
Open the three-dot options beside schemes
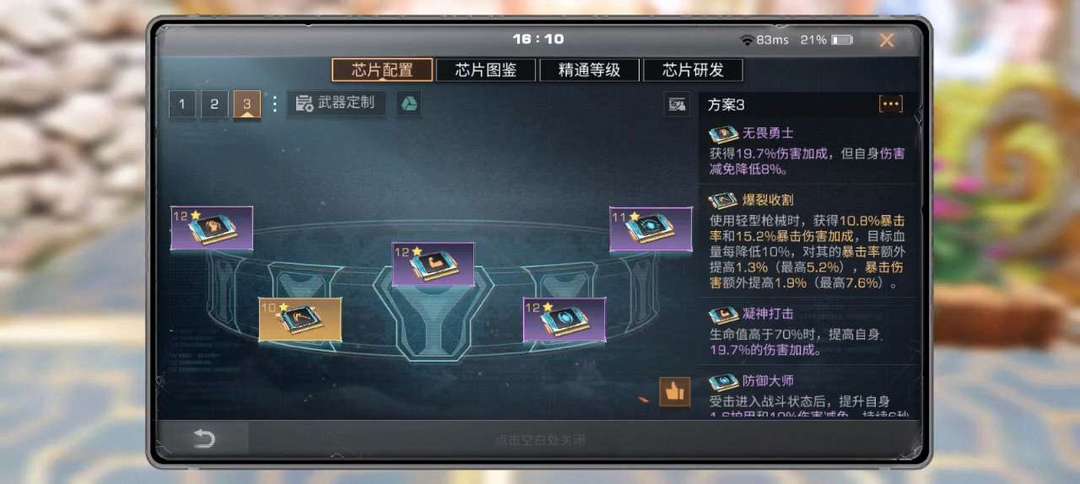(274, 104)
